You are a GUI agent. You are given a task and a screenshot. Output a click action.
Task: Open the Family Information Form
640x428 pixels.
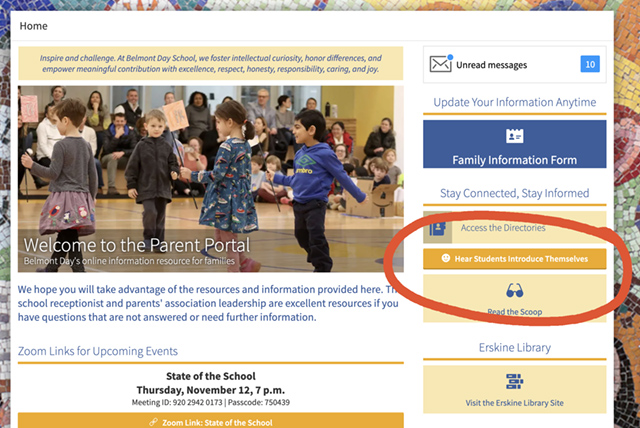(515, 159)
